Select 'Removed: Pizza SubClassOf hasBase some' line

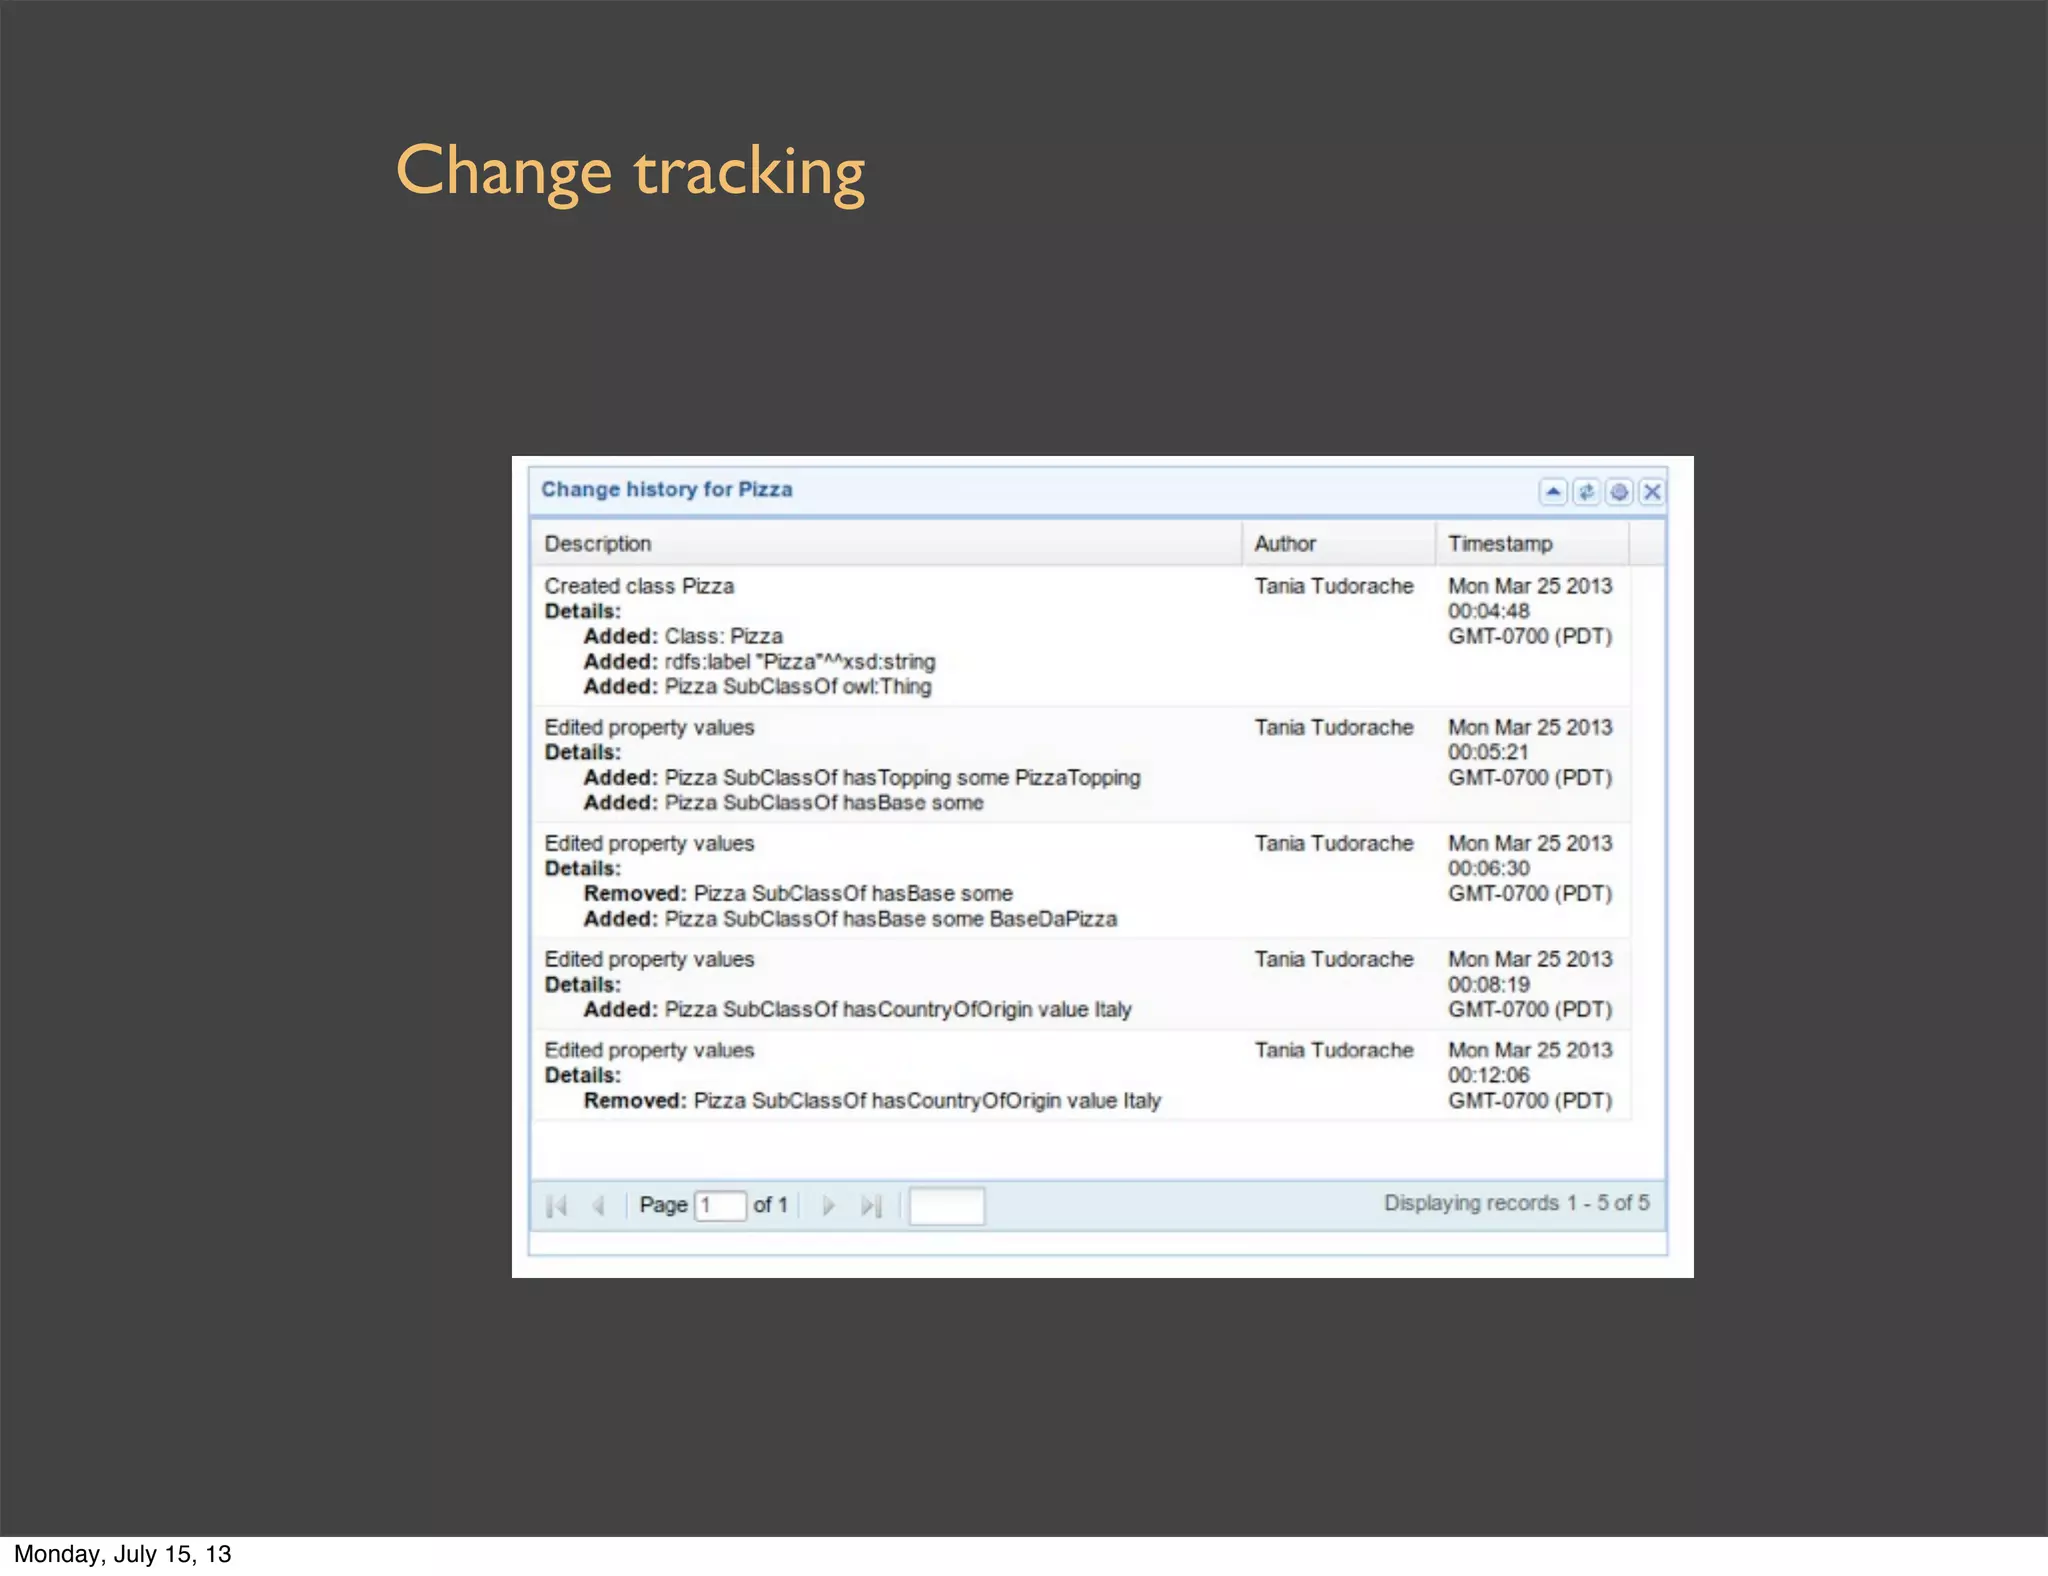[x=798, y=893]
